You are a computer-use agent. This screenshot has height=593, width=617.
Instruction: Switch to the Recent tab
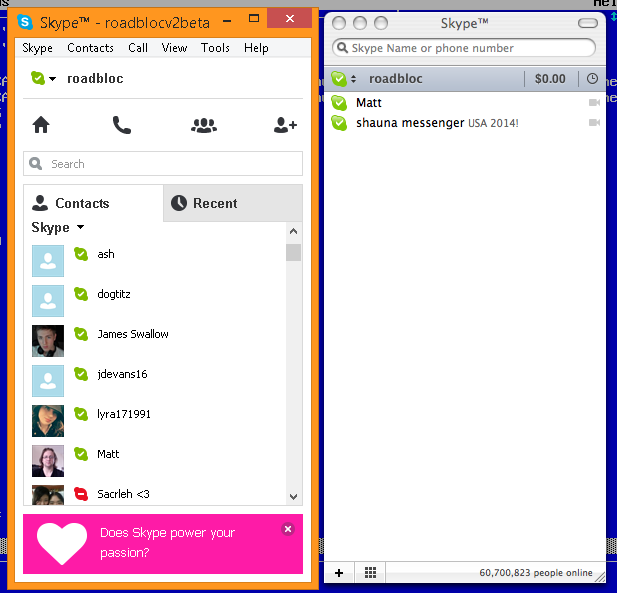(233, 203)
